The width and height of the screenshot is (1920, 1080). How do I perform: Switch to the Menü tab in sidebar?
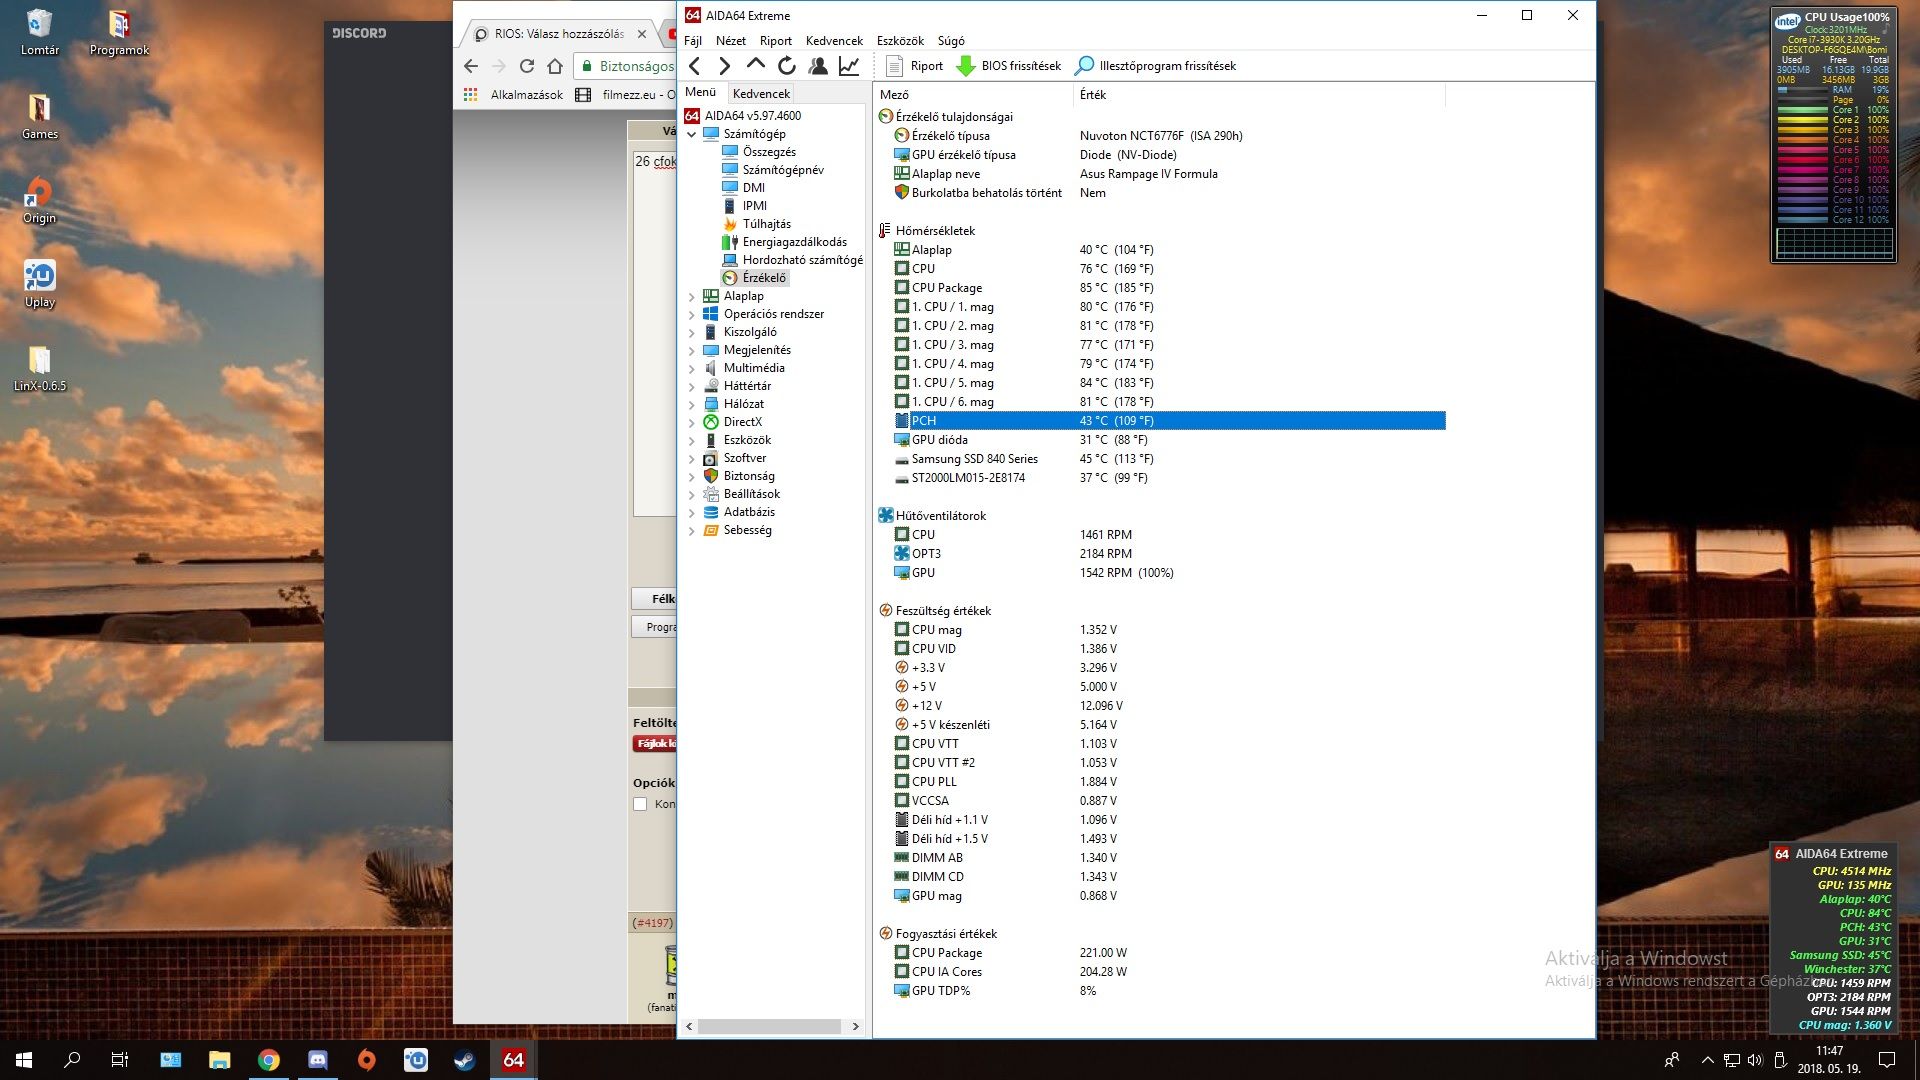click(x=701, y=92)
